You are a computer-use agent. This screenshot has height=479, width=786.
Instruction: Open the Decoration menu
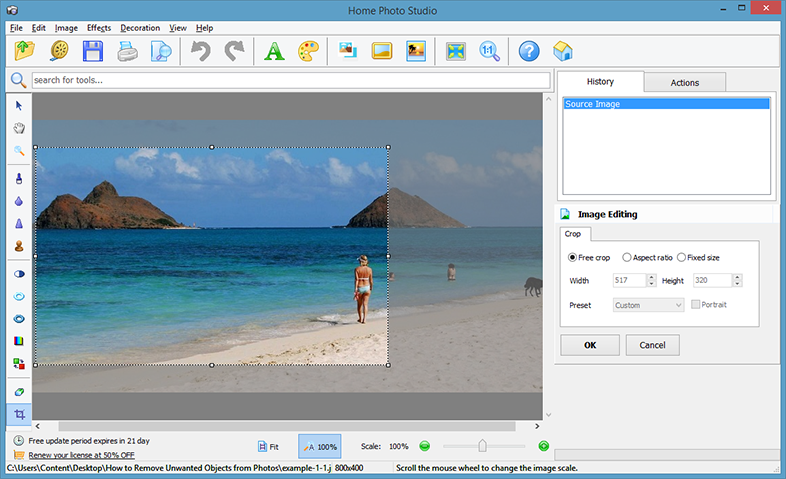(x=140, y=28)
